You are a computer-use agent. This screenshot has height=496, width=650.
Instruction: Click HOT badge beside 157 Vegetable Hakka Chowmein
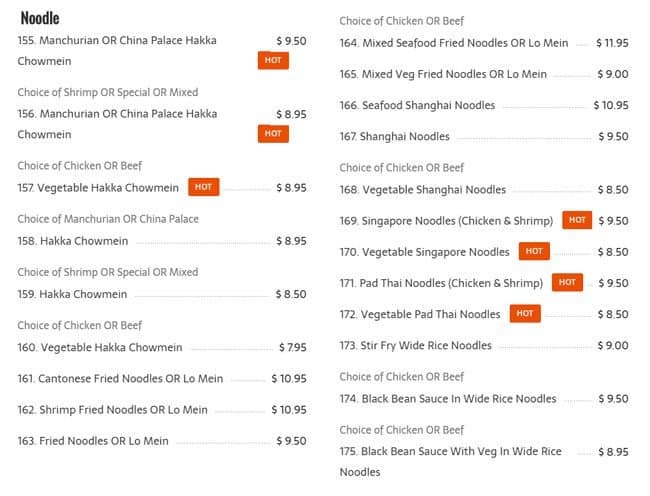(x=203, y=187)
